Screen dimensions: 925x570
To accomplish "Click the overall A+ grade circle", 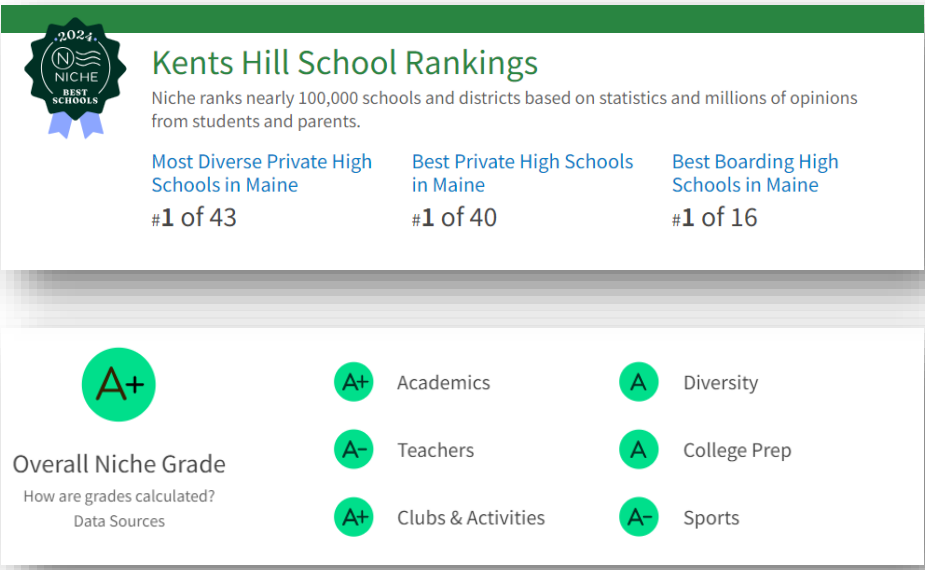I will 119,385.
